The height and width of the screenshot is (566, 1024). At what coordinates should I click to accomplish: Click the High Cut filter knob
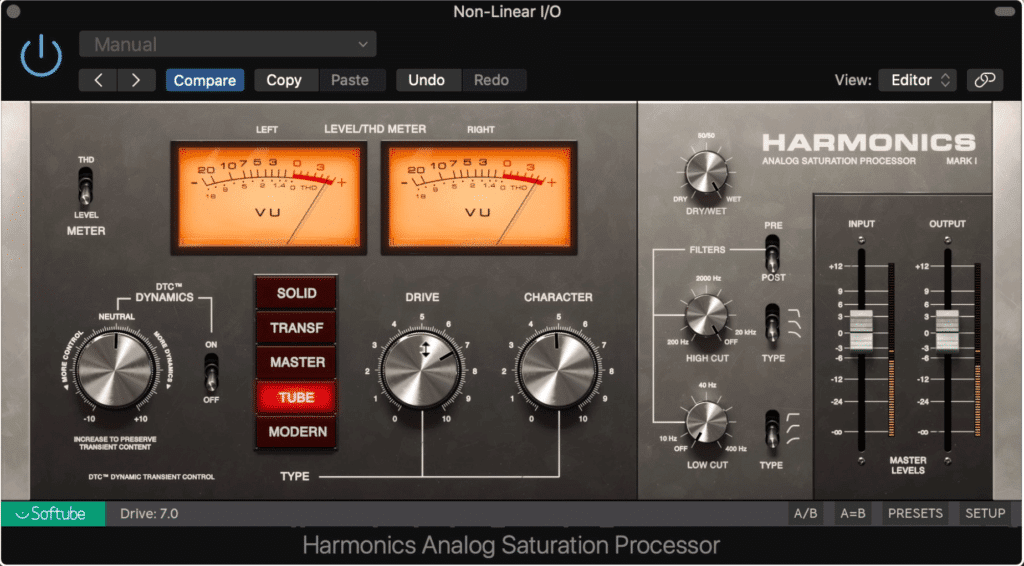pos(706,316)
